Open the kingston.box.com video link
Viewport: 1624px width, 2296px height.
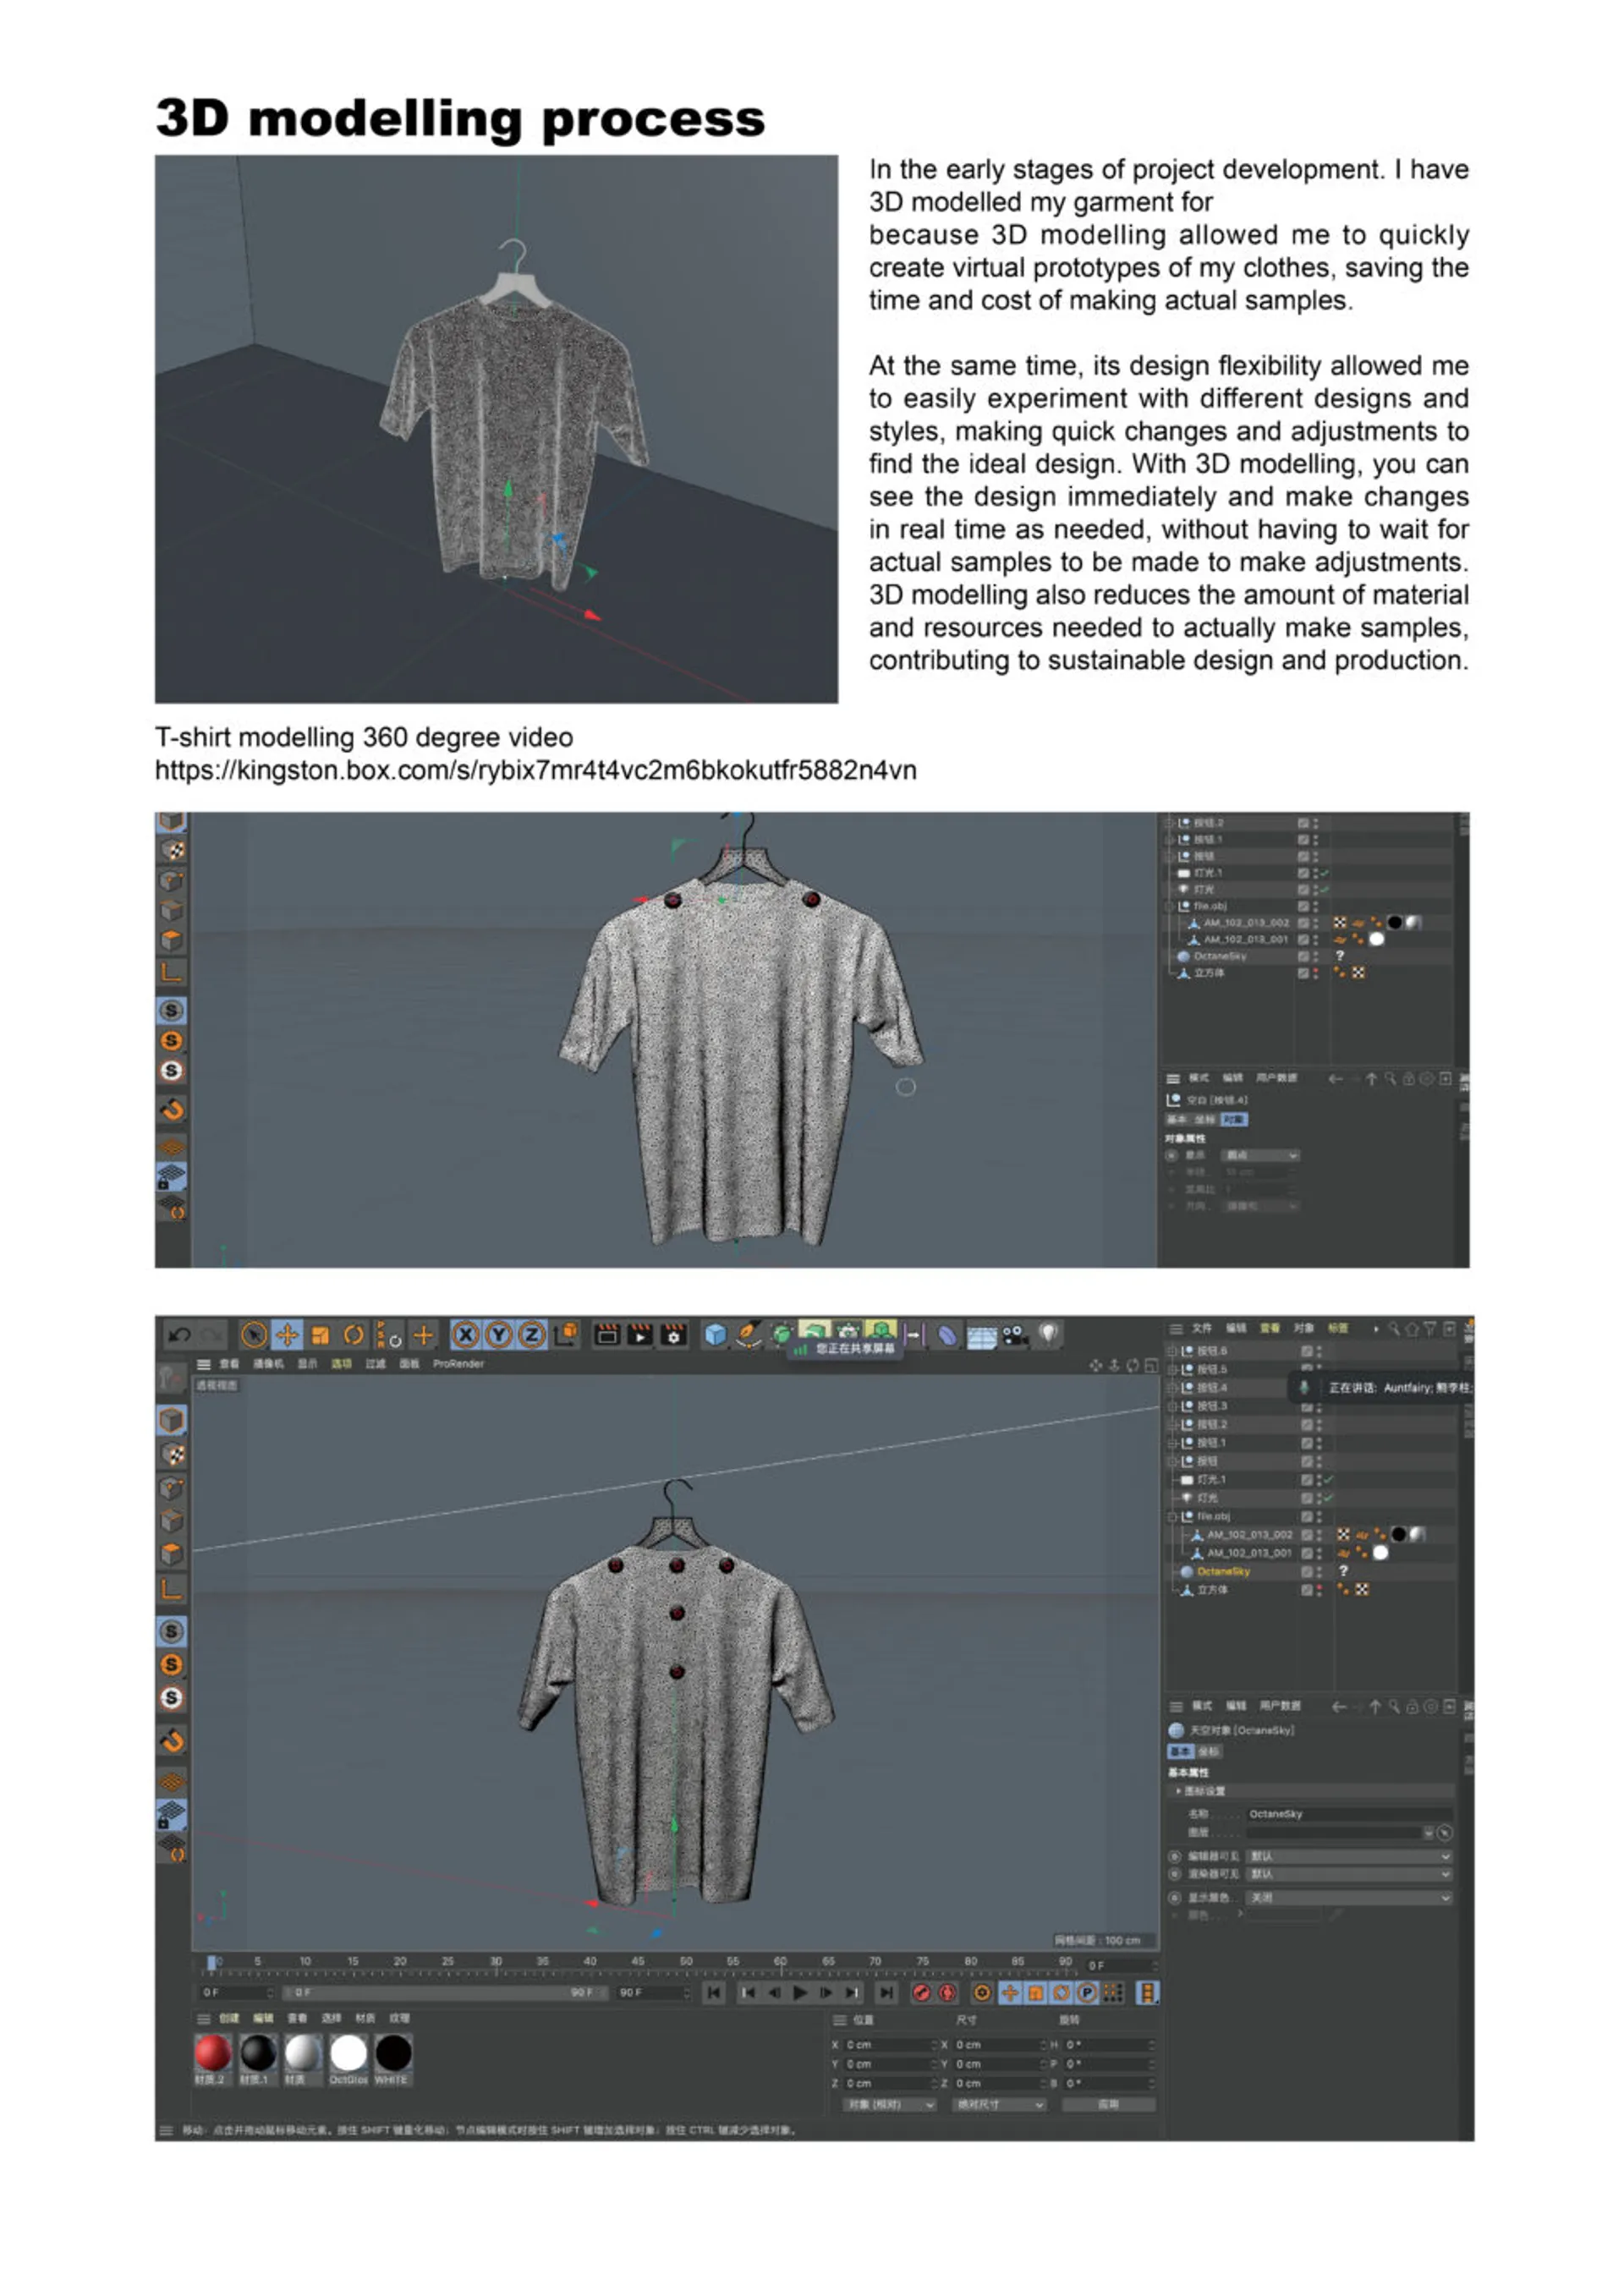(535, 770)
